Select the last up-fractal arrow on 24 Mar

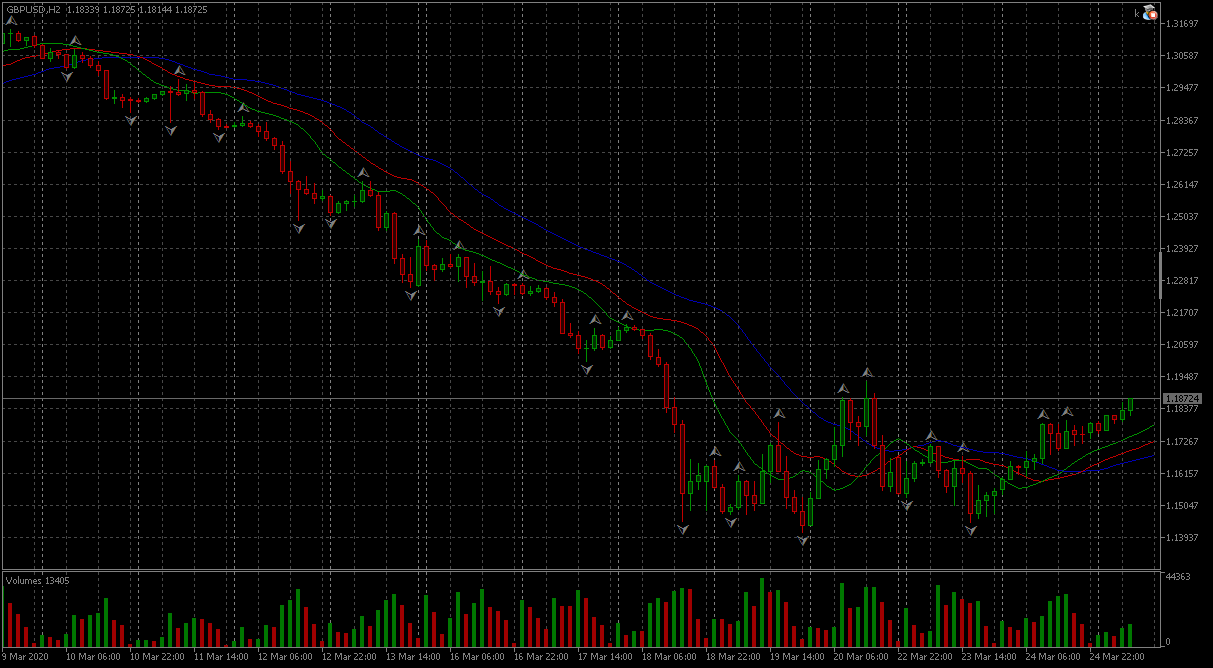(1067, 412)
